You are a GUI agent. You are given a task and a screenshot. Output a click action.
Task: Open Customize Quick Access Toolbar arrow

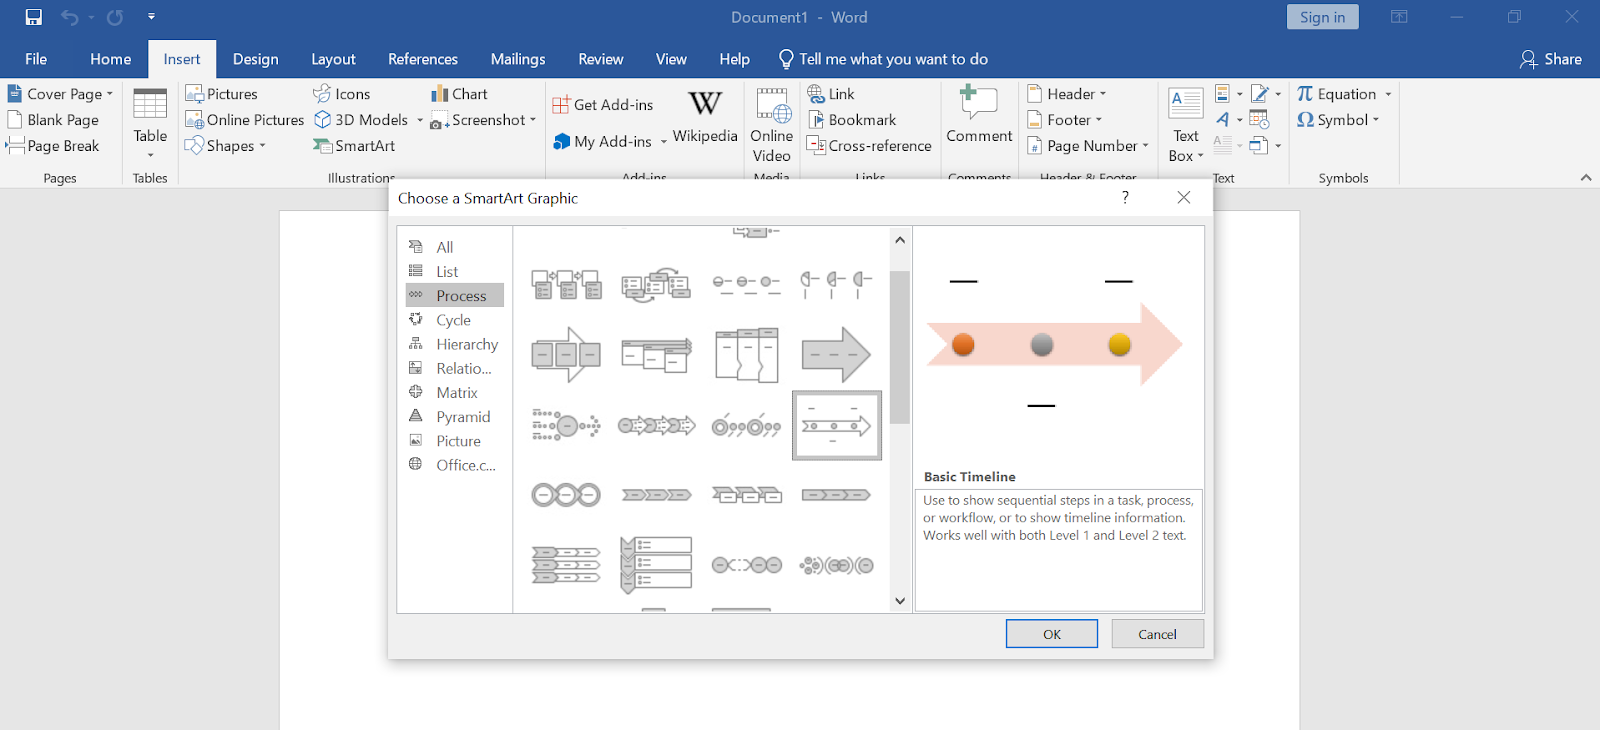click(x=151, y=17)
